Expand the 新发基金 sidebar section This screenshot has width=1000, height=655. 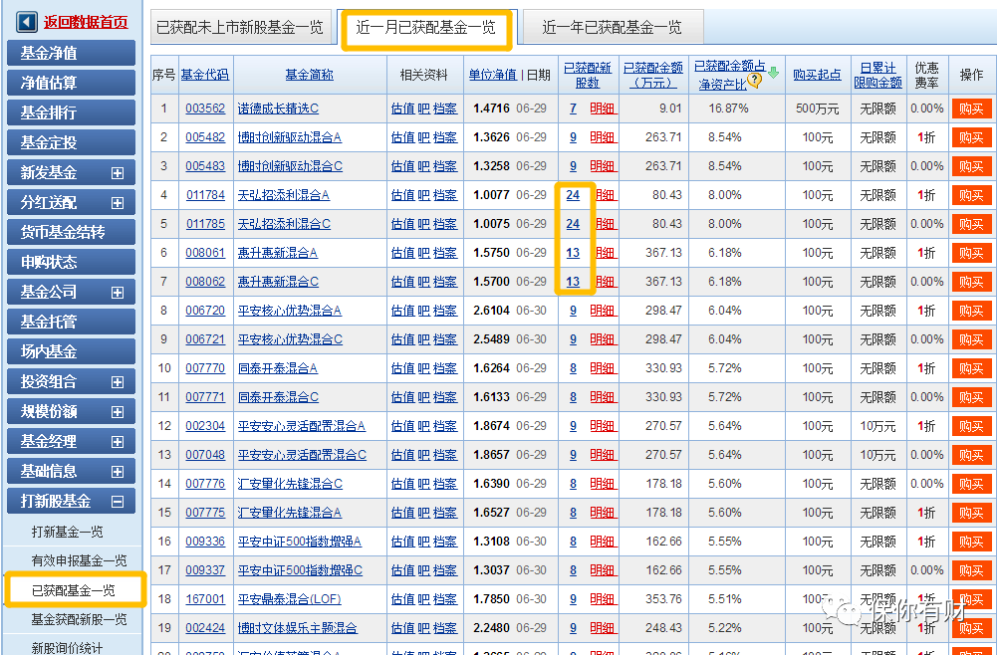[x=117, y=173]
